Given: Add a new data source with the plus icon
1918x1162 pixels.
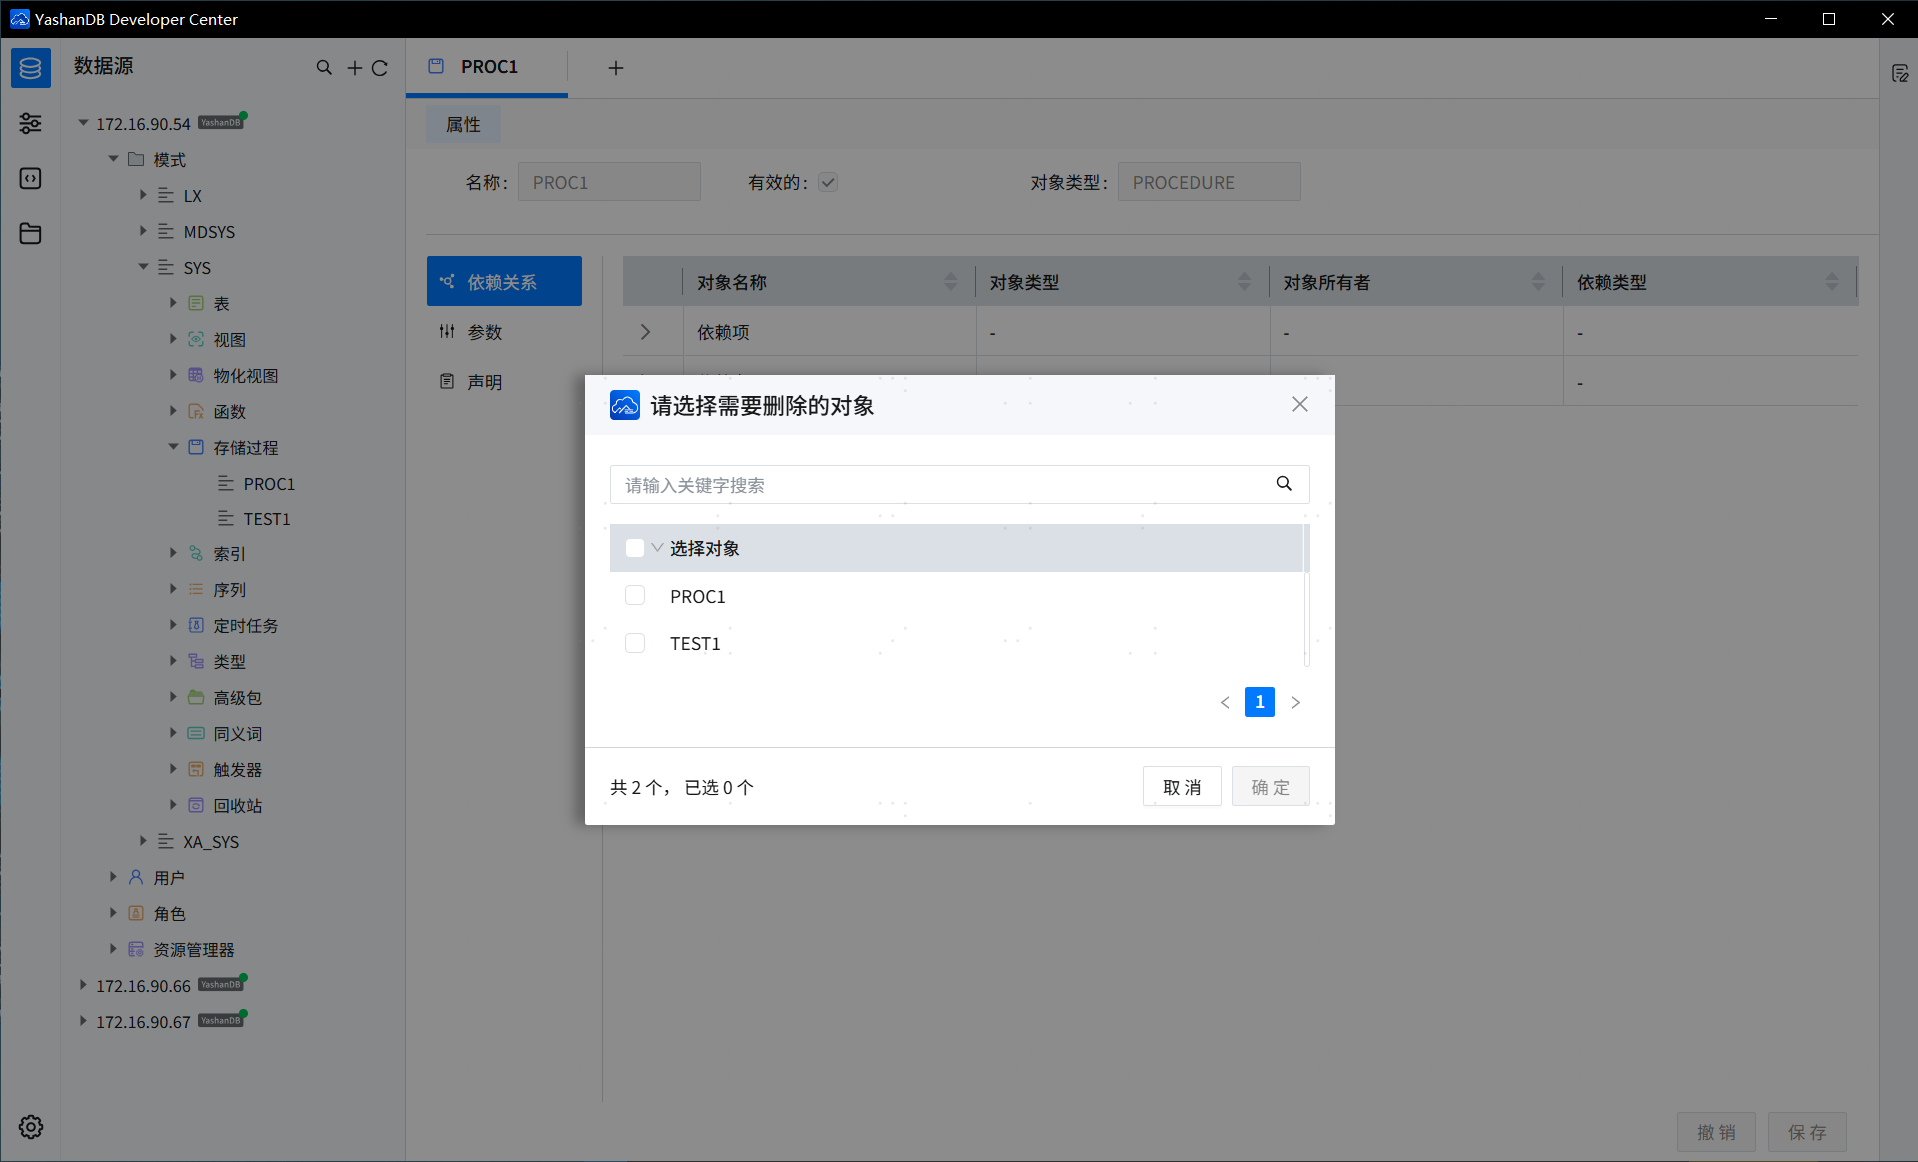Looking at the screenshot, I should click(353, 68).
